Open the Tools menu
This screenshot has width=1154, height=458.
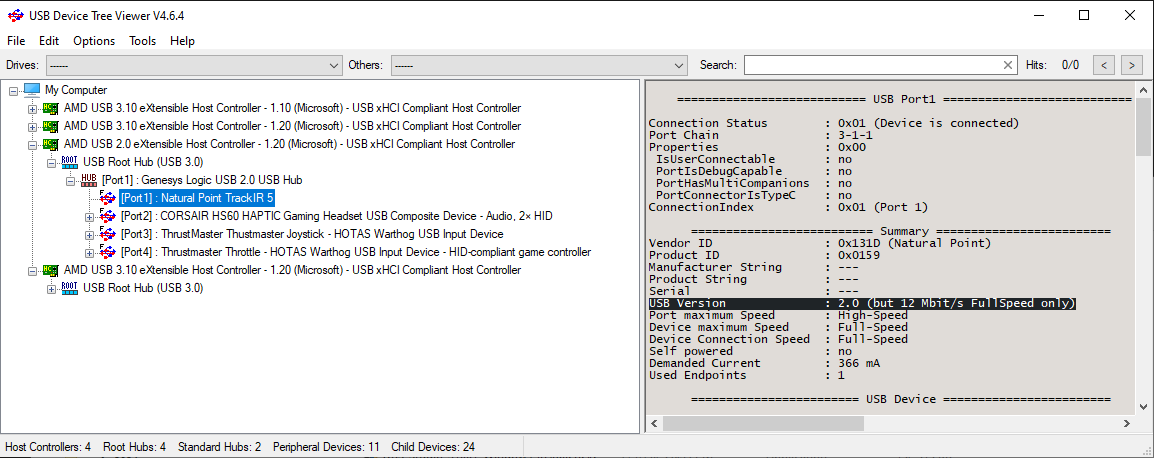(x=143, y=41)
